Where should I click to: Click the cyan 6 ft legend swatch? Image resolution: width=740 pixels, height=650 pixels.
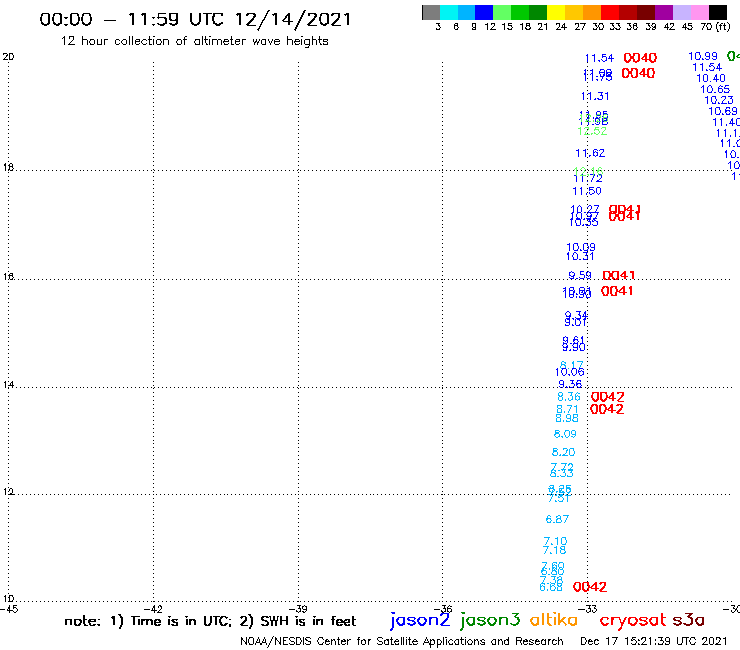coord(449,12)
